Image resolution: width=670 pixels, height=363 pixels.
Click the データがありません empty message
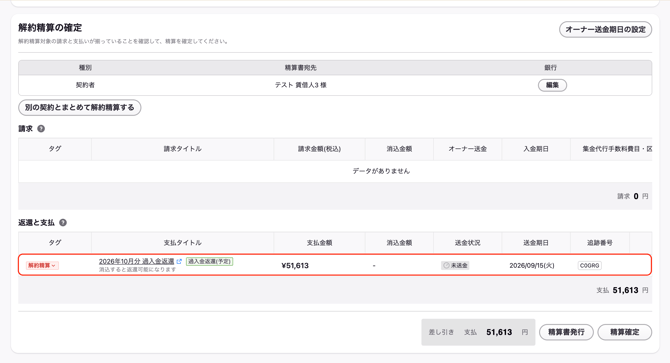381,171
